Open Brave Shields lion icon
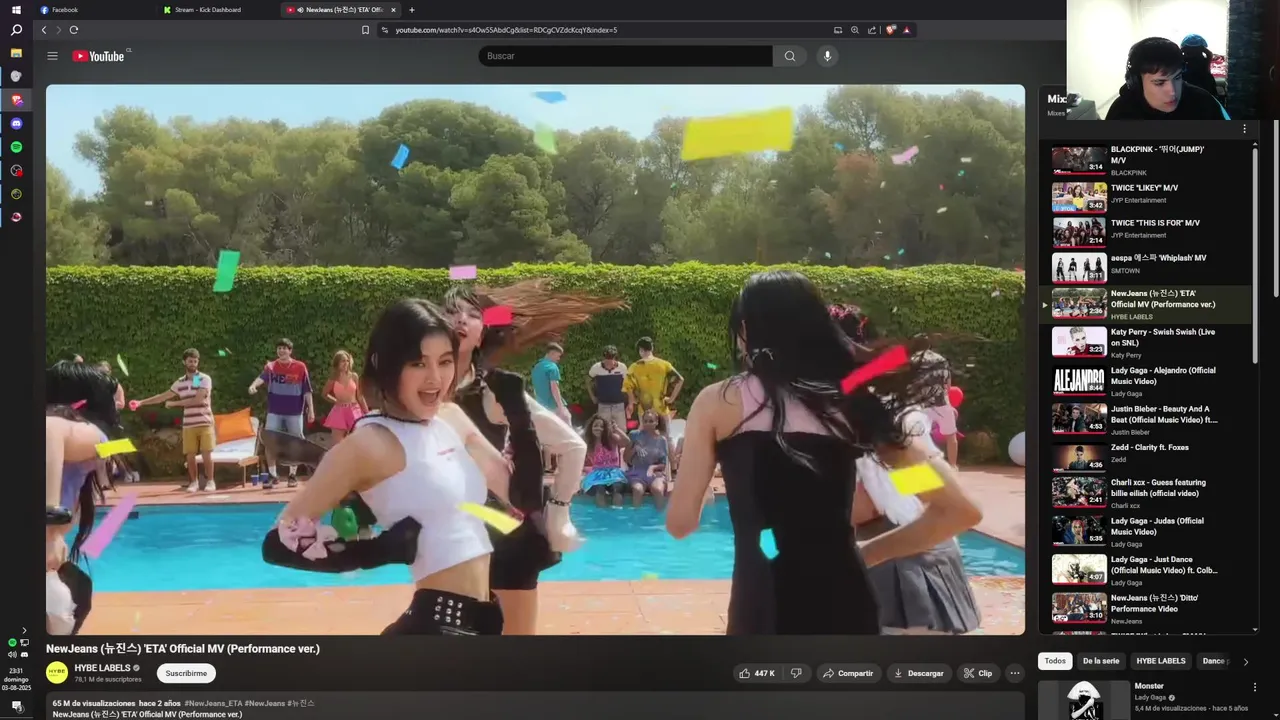1280x720 pixels. pos(891,30)
